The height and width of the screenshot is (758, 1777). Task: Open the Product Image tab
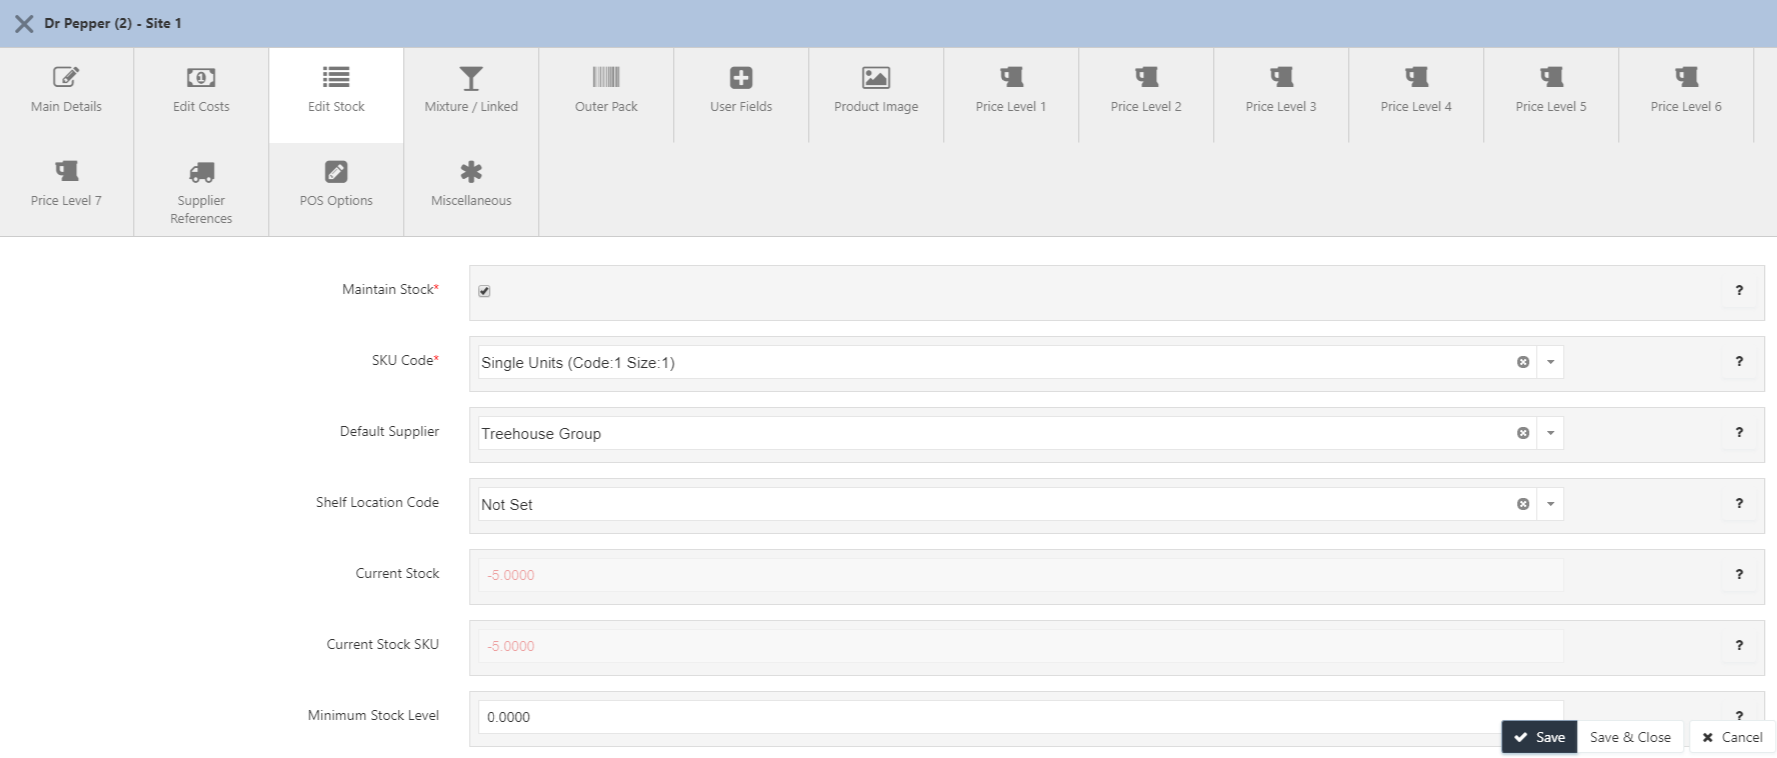pos(876,95)
